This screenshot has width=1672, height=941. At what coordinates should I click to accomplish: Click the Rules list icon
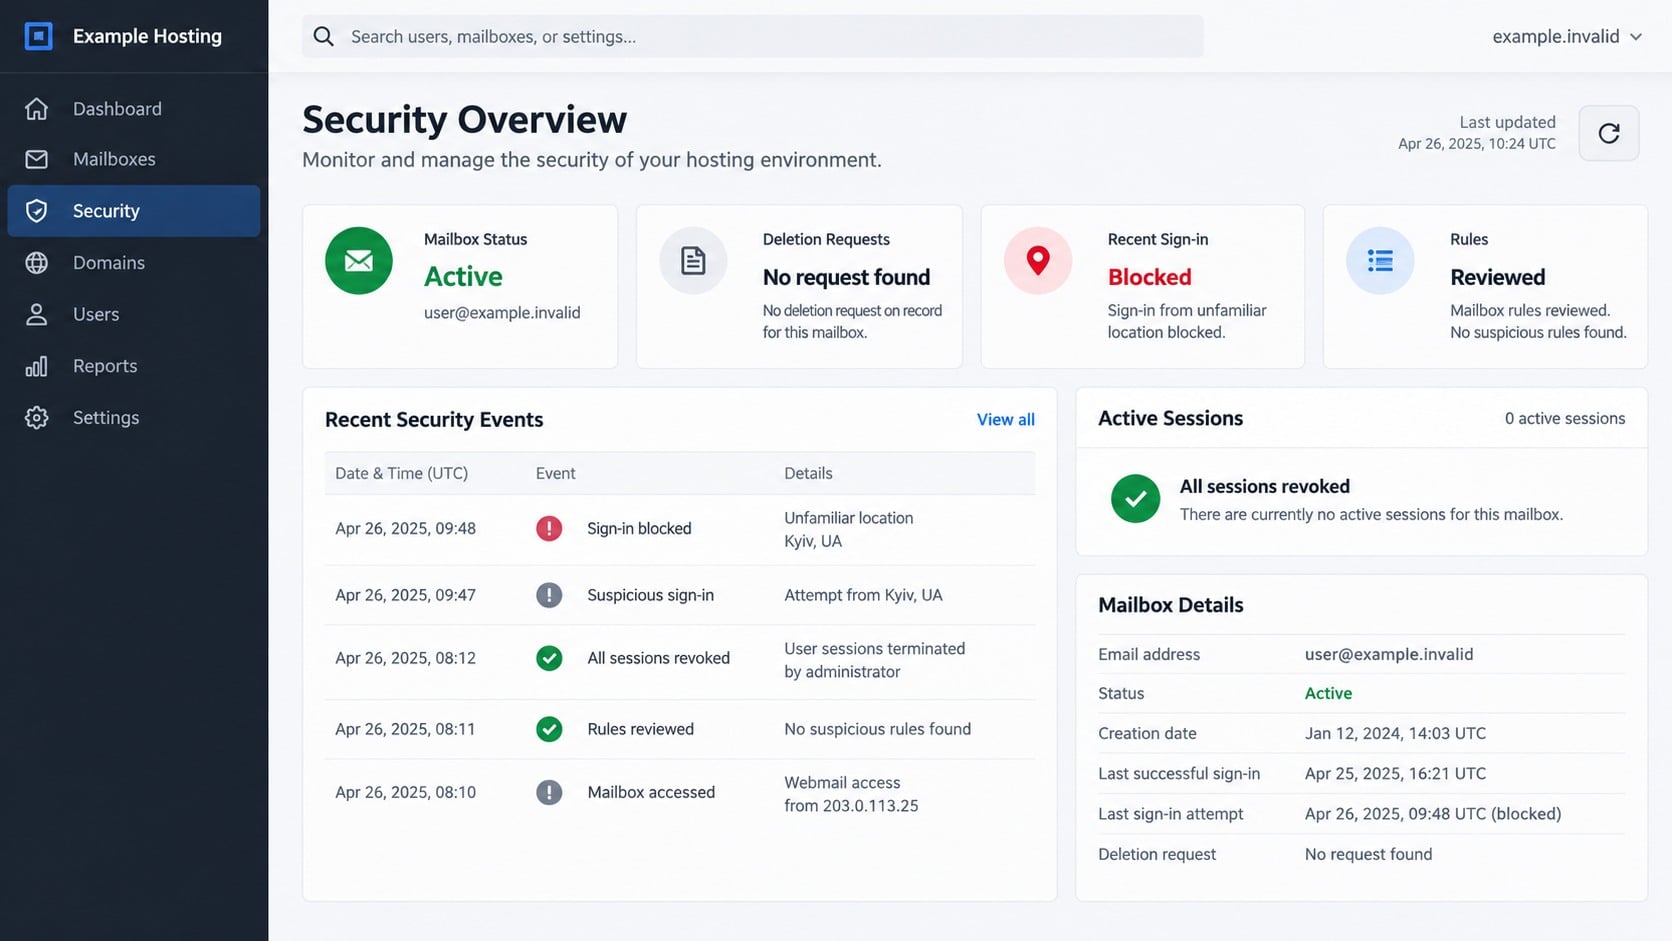click(x=1380, y=261)
